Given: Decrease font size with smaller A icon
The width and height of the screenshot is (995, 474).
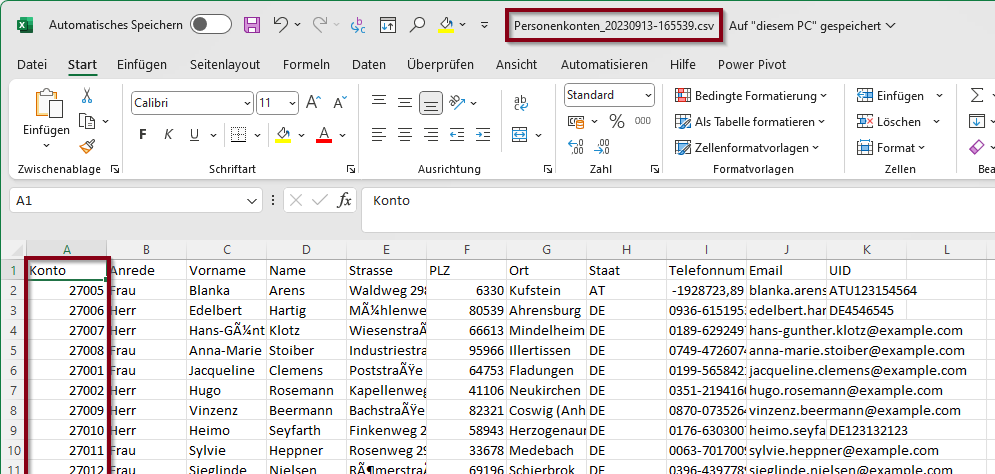Looking at the screenshot, I should (340, 102).
